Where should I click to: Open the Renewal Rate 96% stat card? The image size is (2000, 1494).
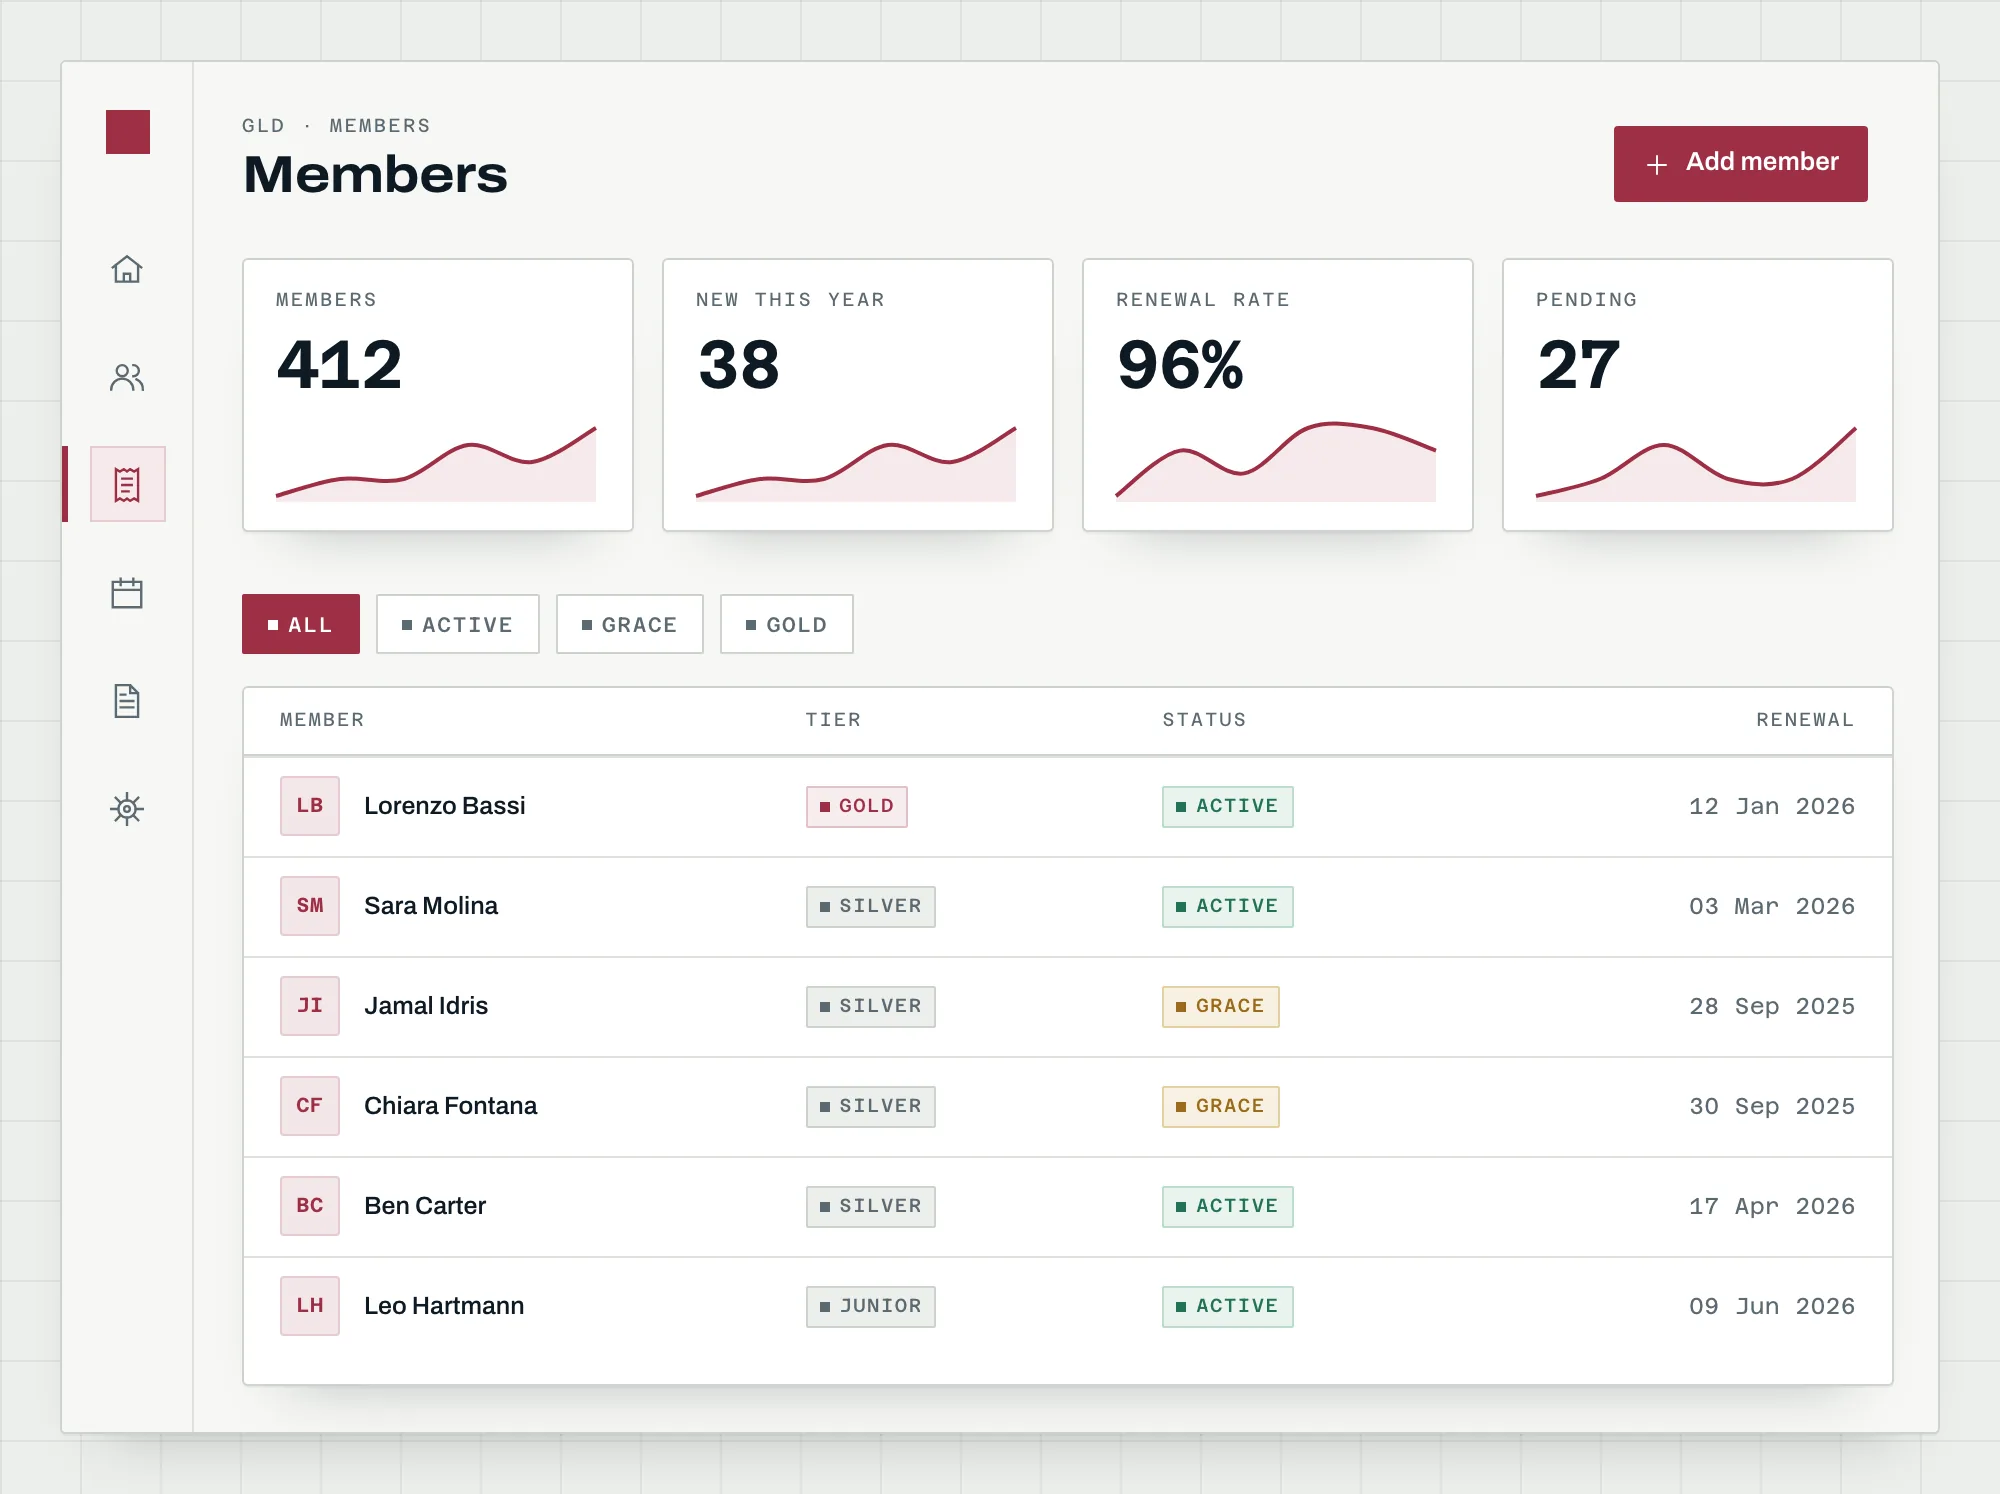click(x=1278, y=395)
